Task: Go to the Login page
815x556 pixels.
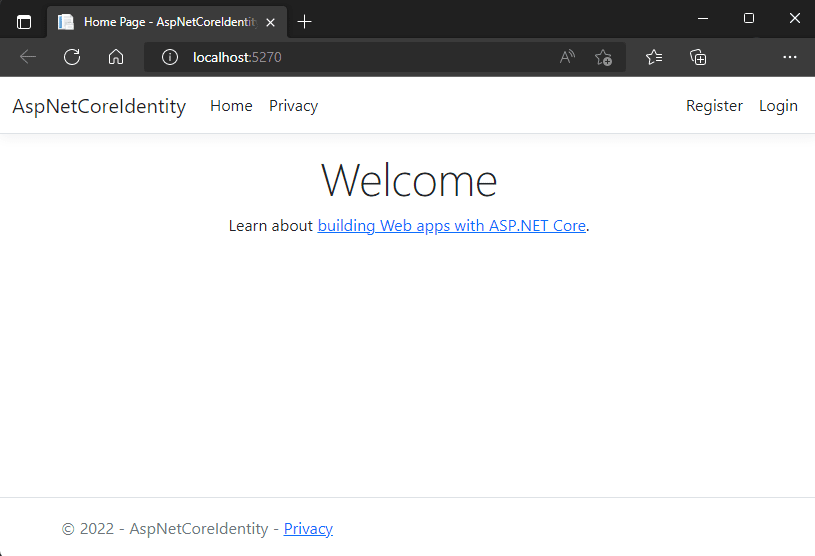Action: point(778,106)
